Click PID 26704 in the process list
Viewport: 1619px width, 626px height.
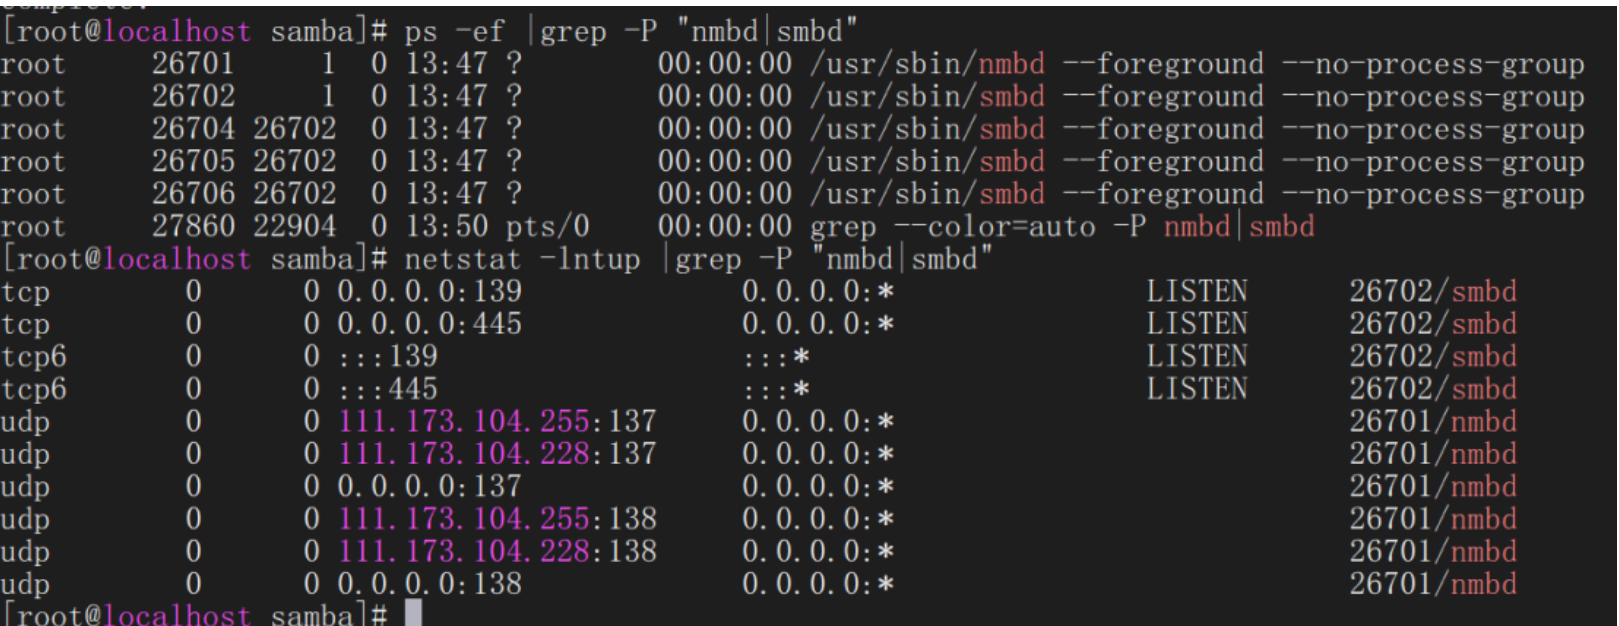tap(193, 130)
